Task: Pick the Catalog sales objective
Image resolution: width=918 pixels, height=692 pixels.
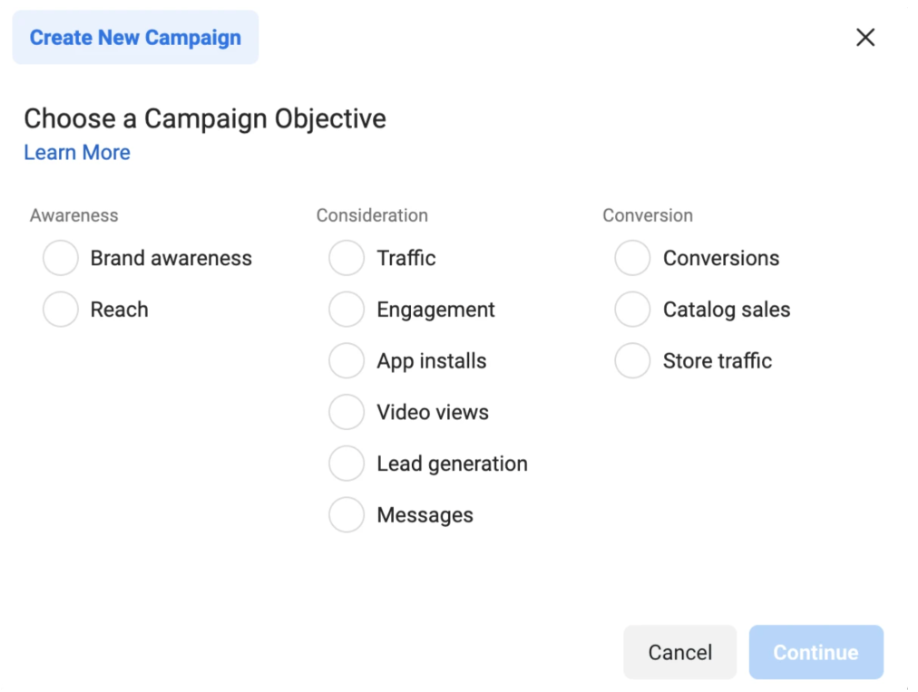Action: 632,309
